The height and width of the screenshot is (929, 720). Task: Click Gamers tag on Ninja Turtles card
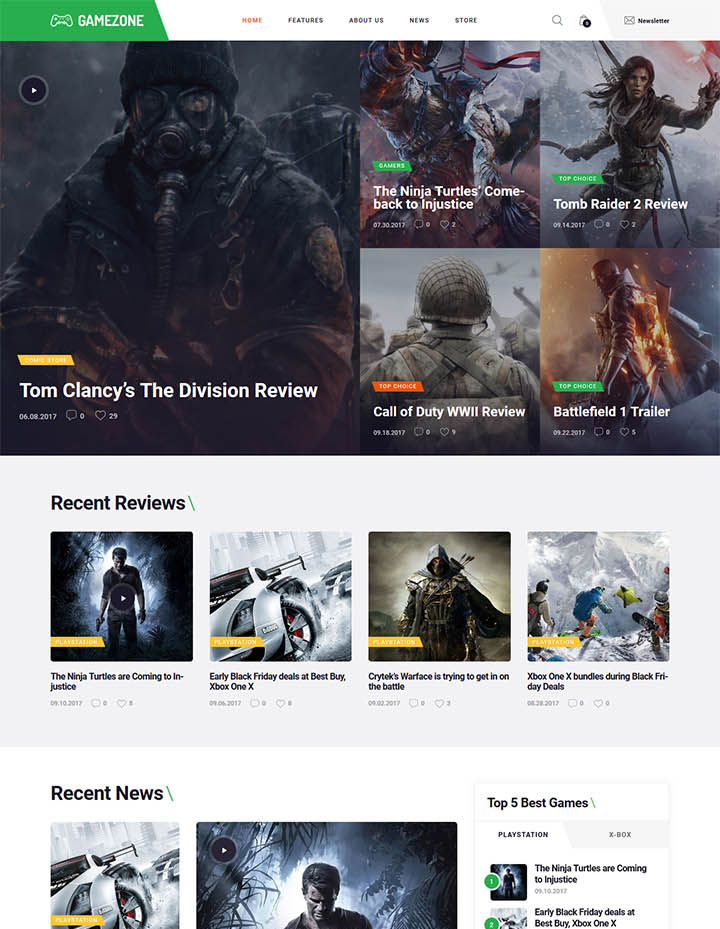point(392,166)
